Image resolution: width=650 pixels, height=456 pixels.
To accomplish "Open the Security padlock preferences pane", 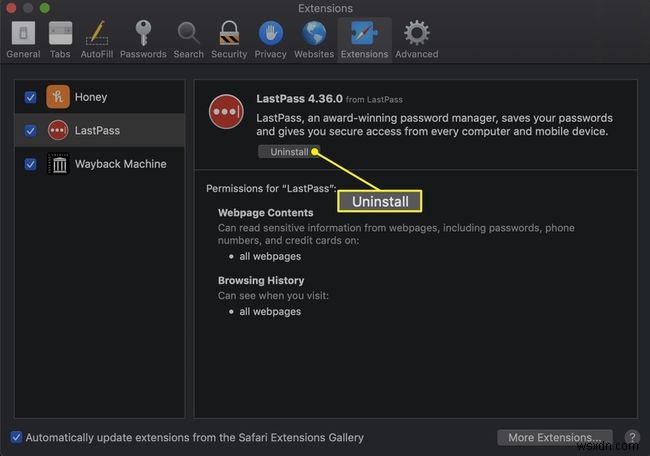I will click(x=229, y=40).
